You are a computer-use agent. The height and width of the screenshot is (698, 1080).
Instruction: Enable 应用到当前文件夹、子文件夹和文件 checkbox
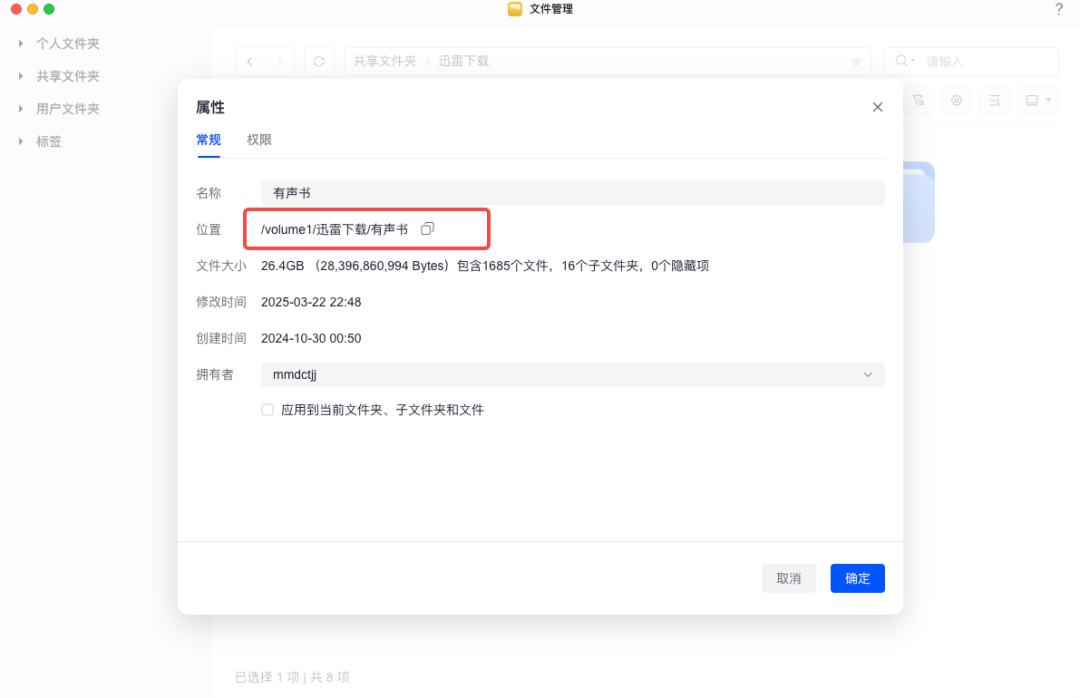(x=267, y=409)
